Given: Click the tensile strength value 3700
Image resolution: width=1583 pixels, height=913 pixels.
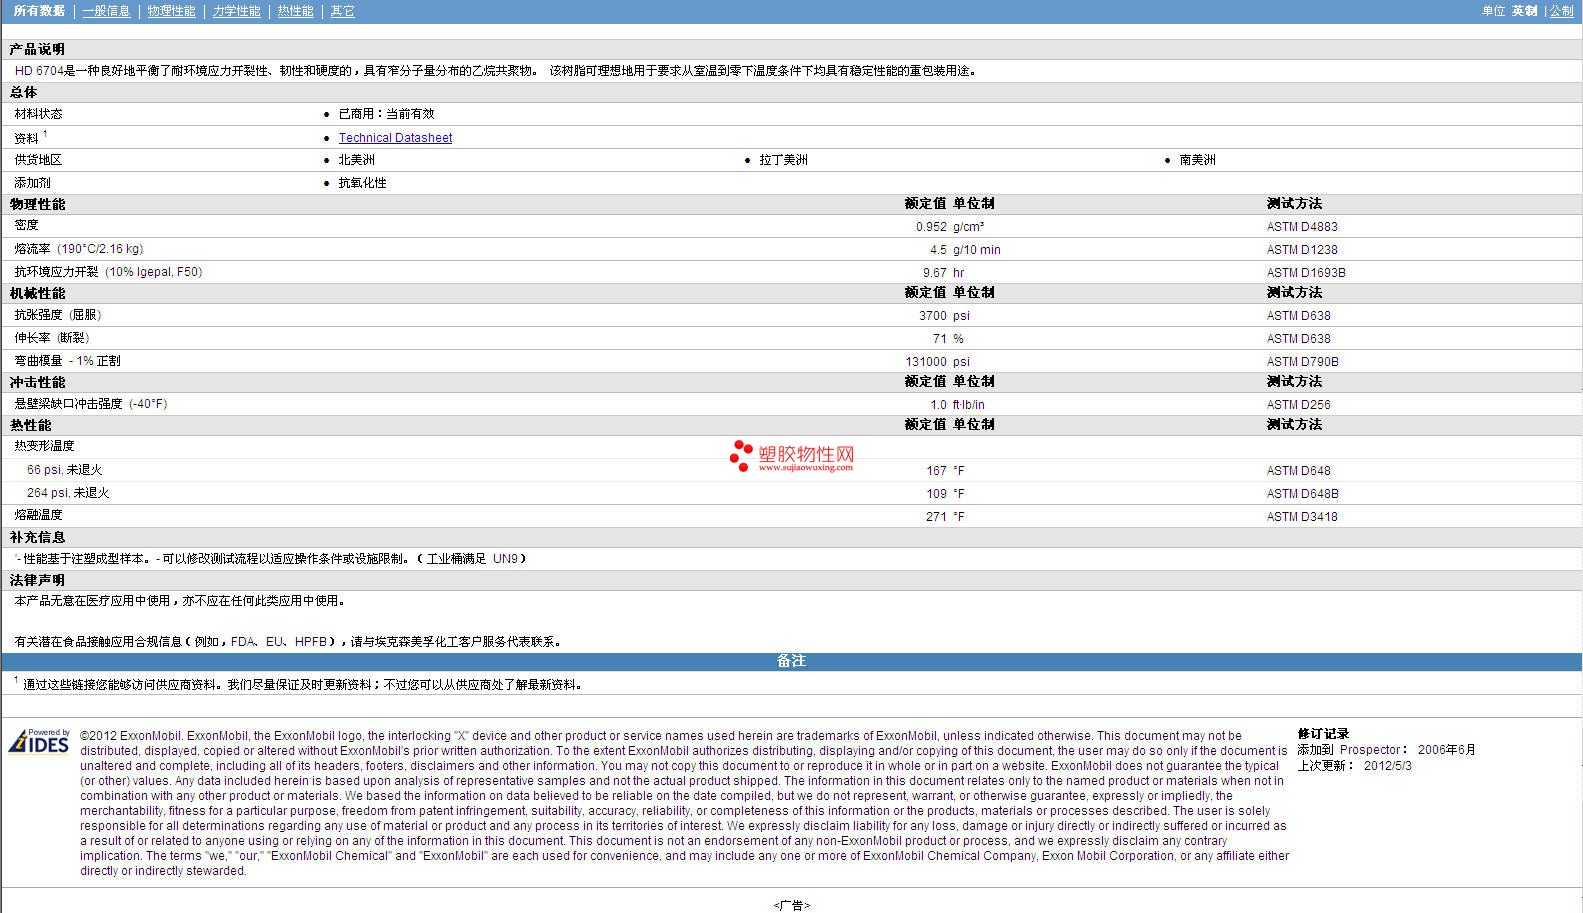Looking at the screenshot, I should pyautogui.click(x=933, y=316).
